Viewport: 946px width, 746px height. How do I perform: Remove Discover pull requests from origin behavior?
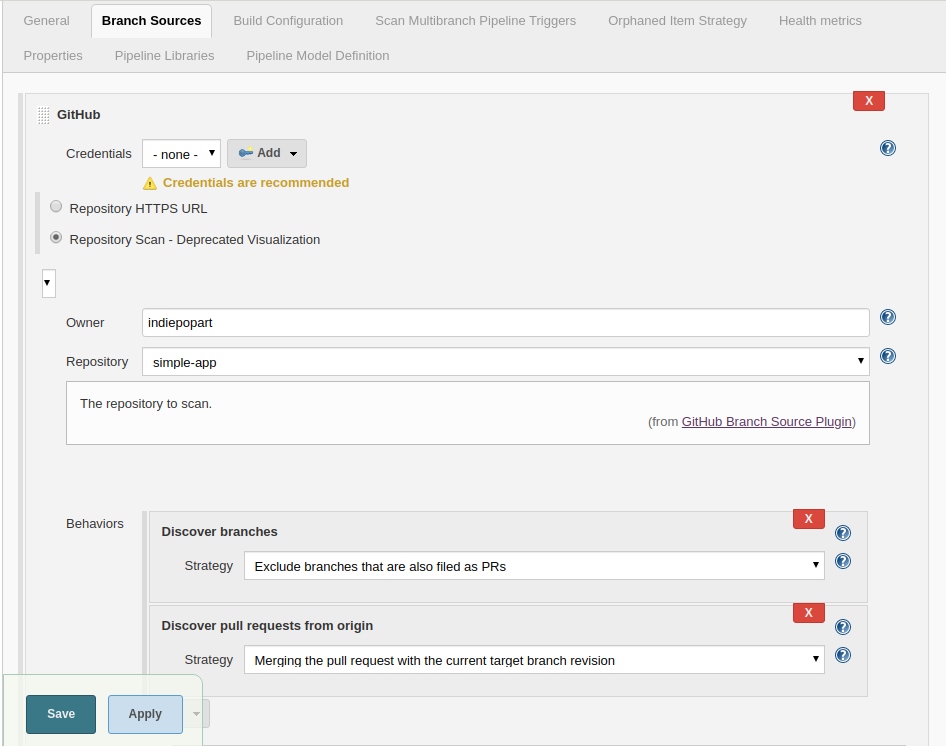pyautogui.click(x=808, y=613)
